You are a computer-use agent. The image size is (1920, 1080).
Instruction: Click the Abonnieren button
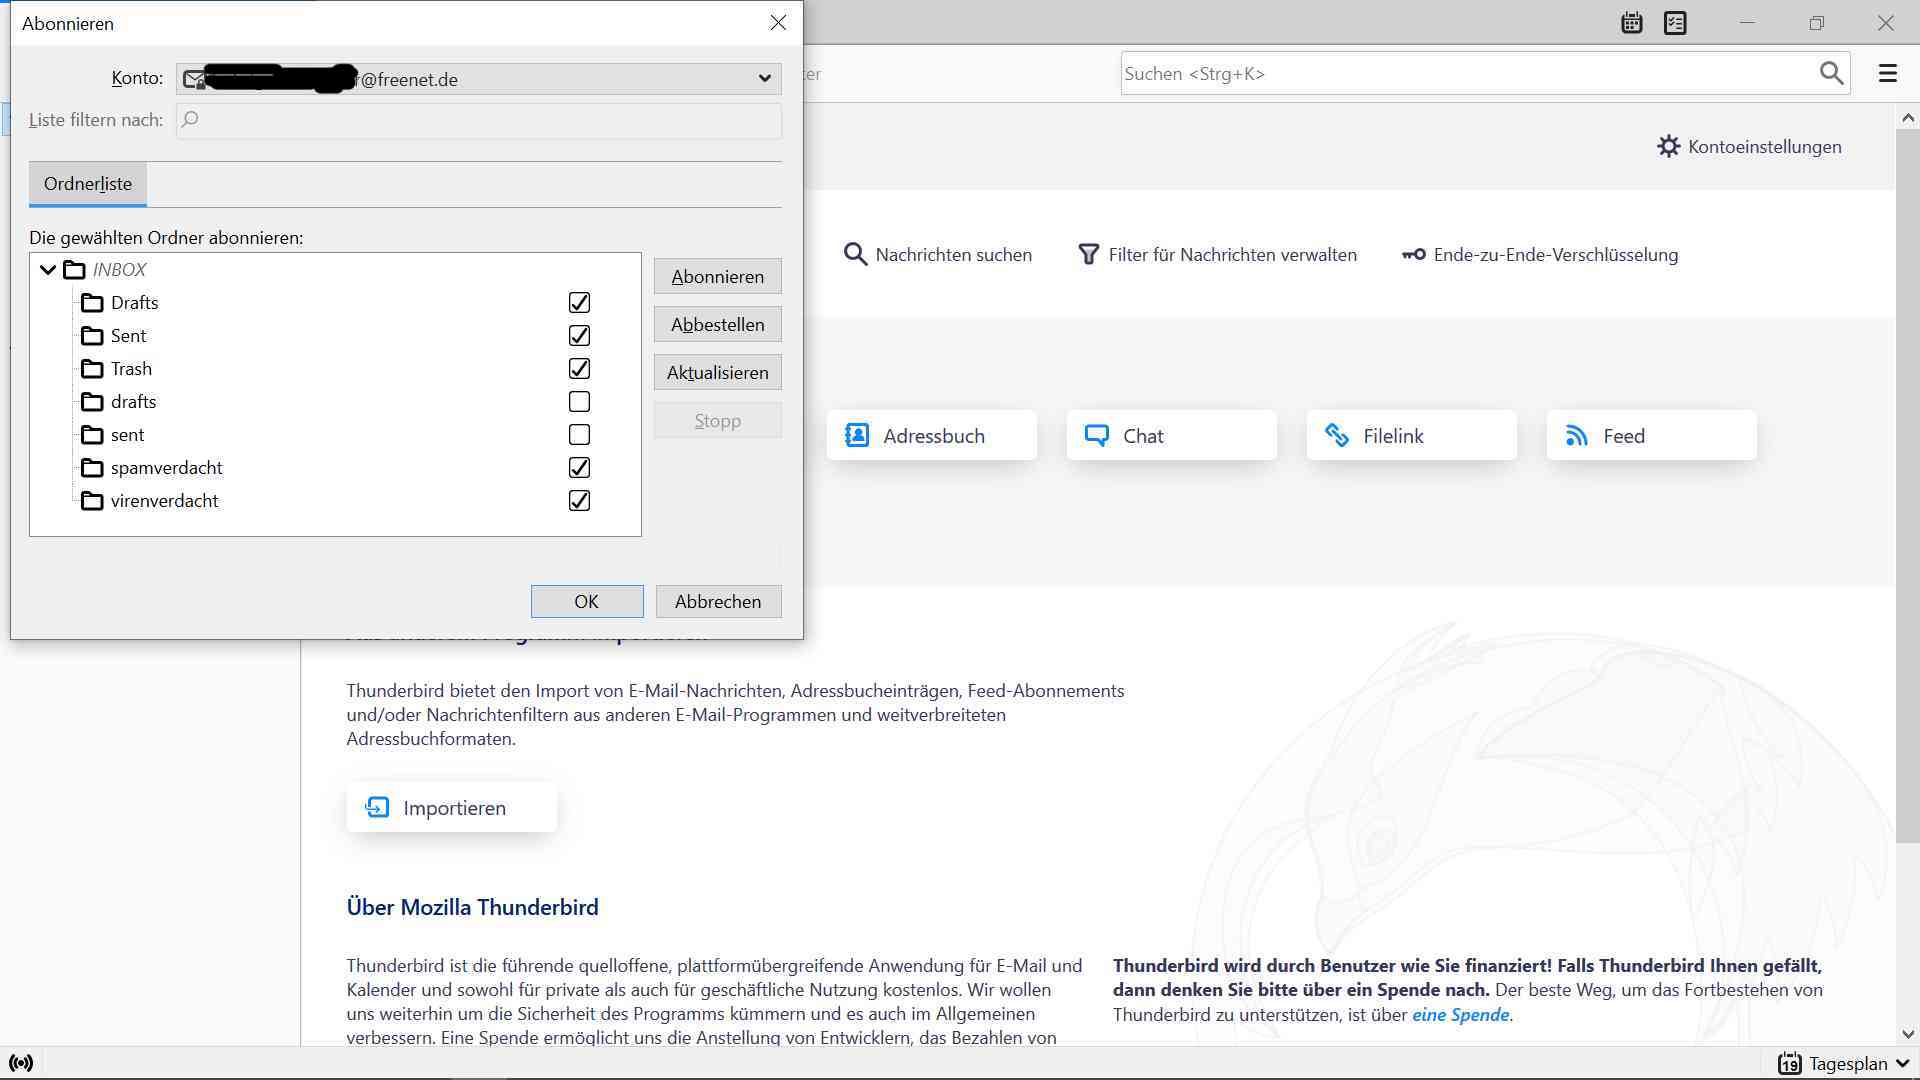pyautogui.click(x=717, y=277)
